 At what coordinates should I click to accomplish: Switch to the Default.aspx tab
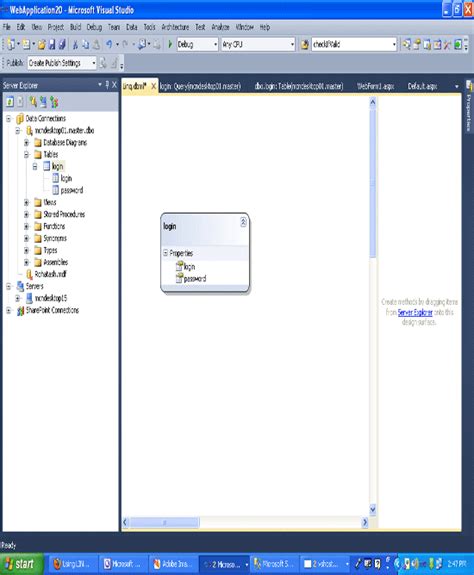click(x=422, y=86)
